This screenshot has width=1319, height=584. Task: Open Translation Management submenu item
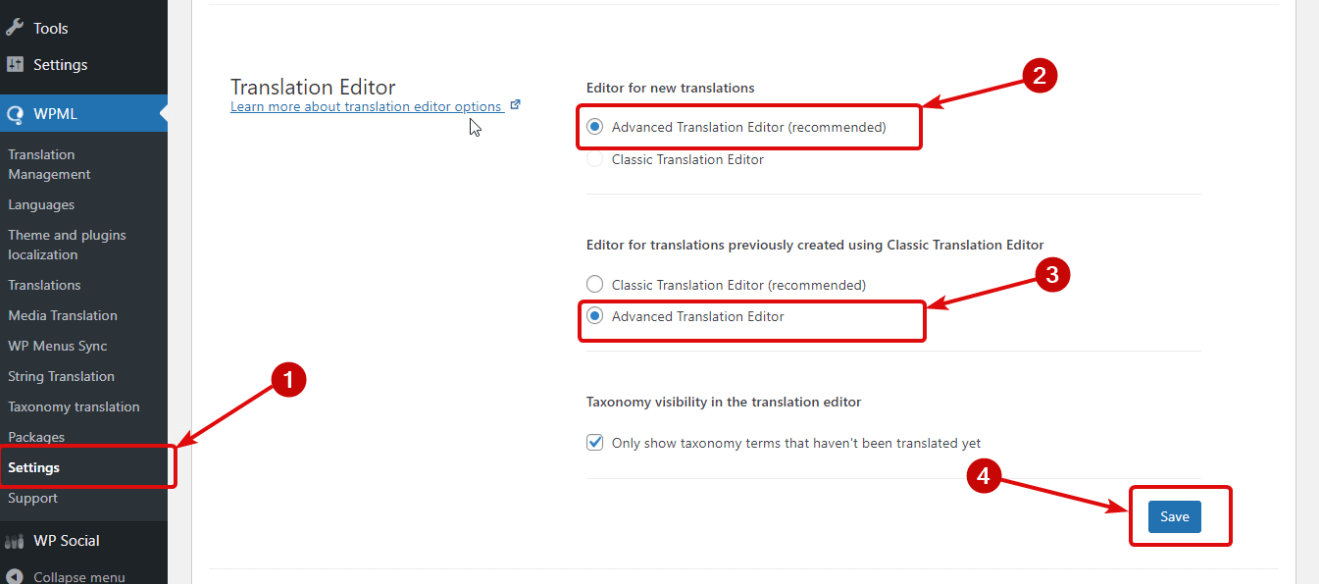coord(49,164)
